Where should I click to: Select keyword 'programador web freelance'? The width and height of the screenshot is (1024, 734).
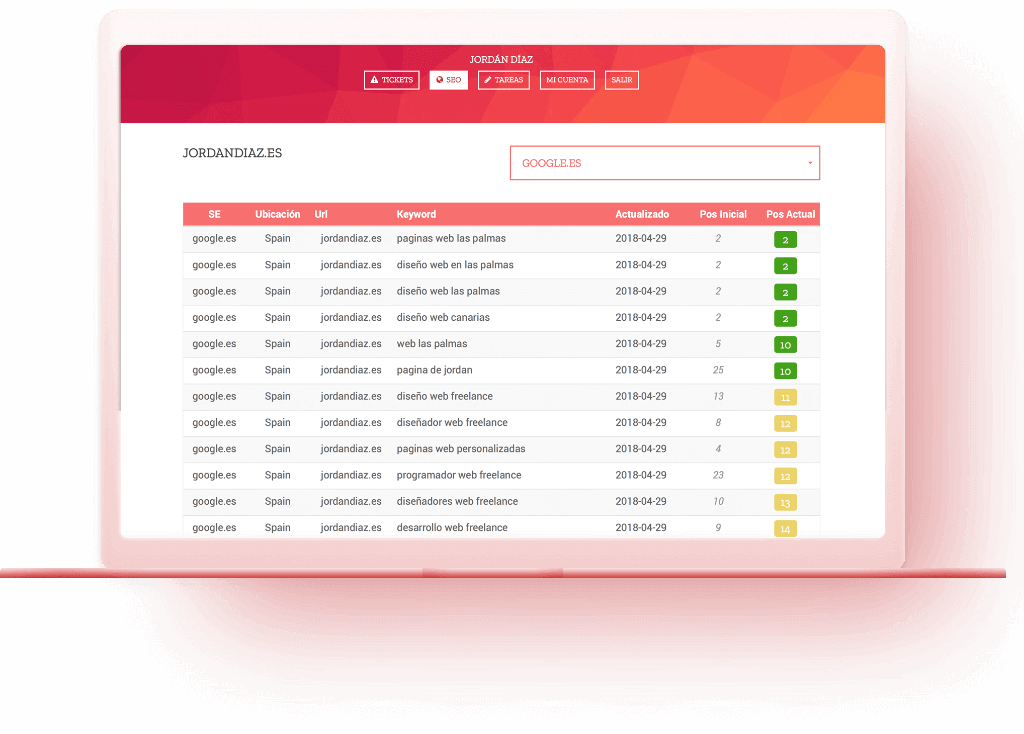459,475
